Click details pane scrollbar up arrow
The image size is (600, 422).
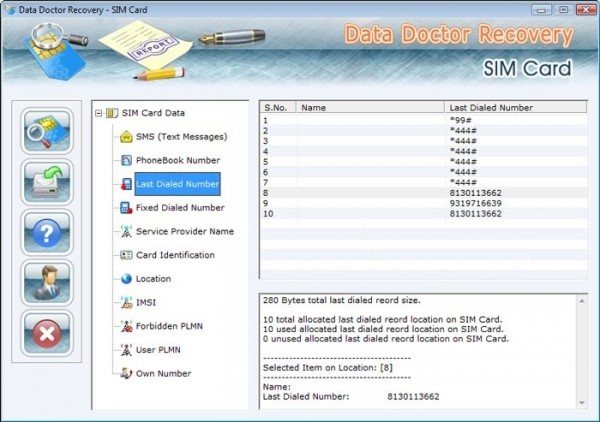pos(582,301)
